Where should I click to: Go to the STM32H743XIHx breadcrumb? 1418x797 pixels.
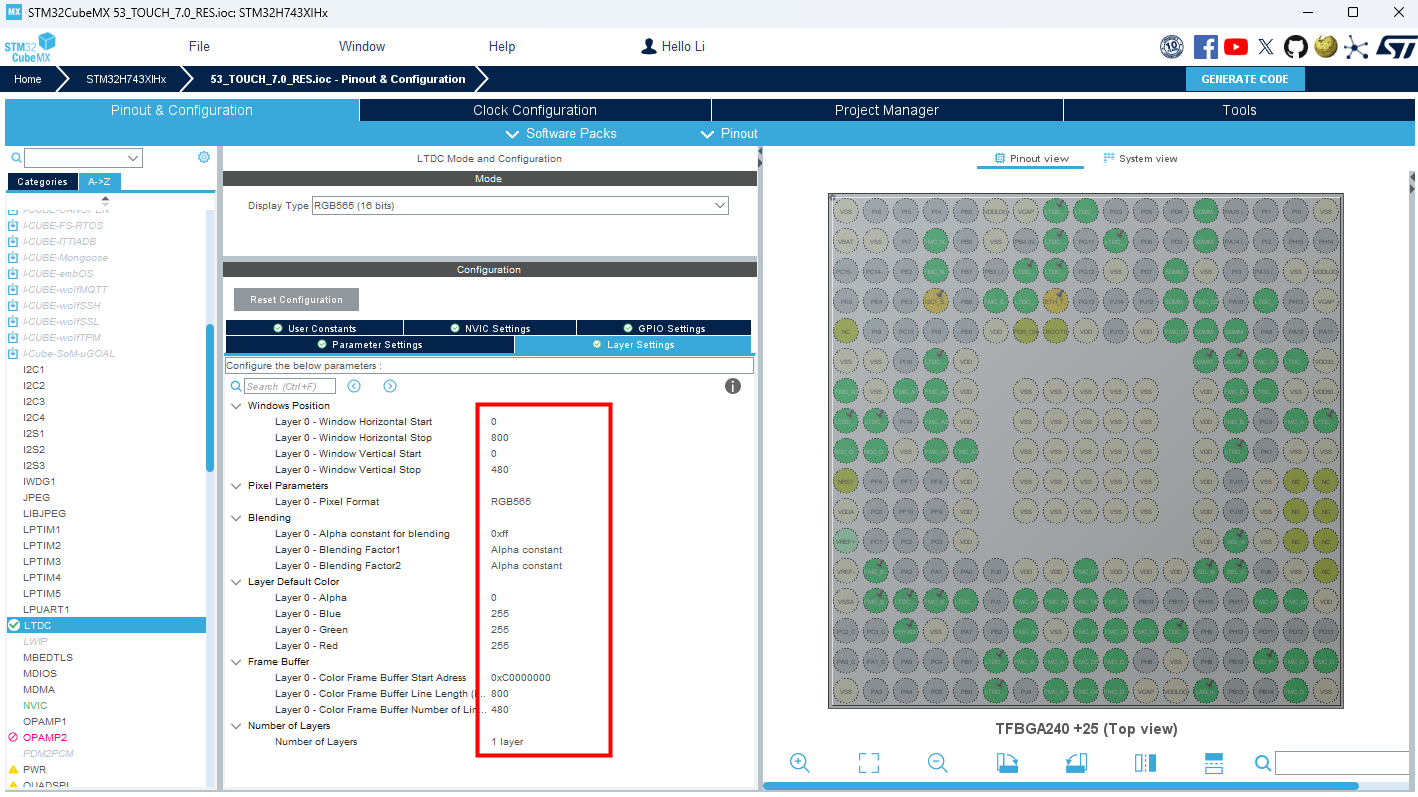click(126, 79)
